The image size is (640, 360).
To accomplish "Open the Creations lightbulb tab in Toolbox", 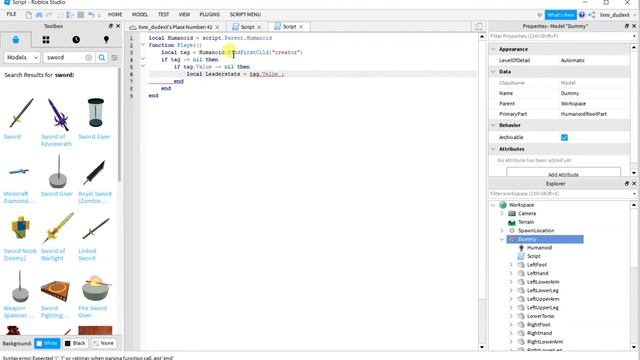I will [106, 40].
